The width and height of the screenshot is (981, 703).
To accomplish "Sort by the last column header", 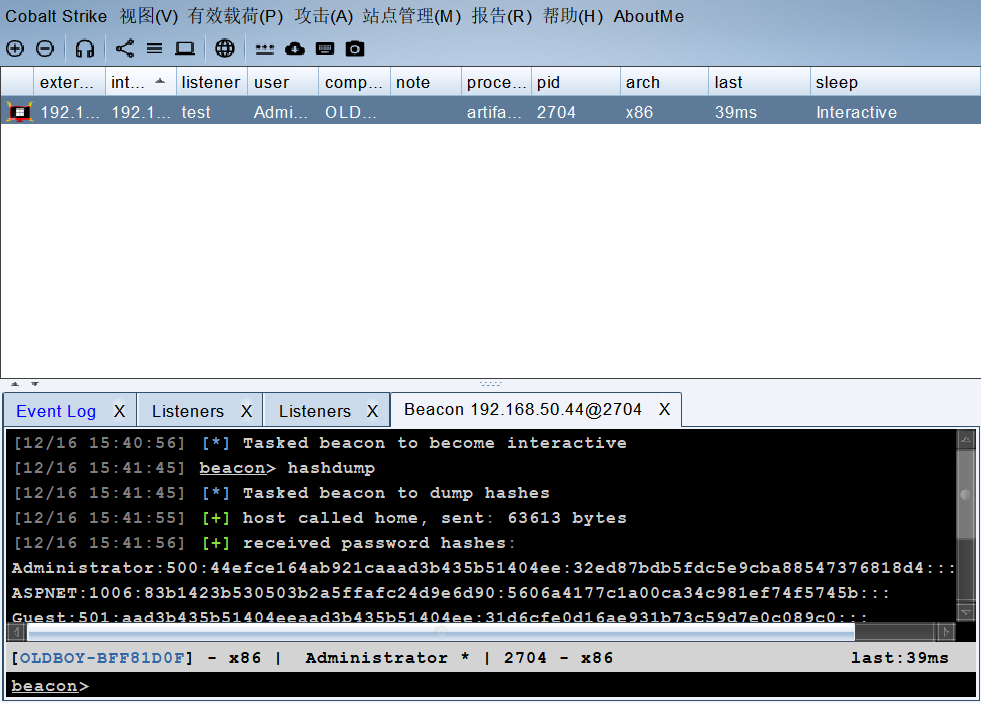I will click(x=760, y=82).
